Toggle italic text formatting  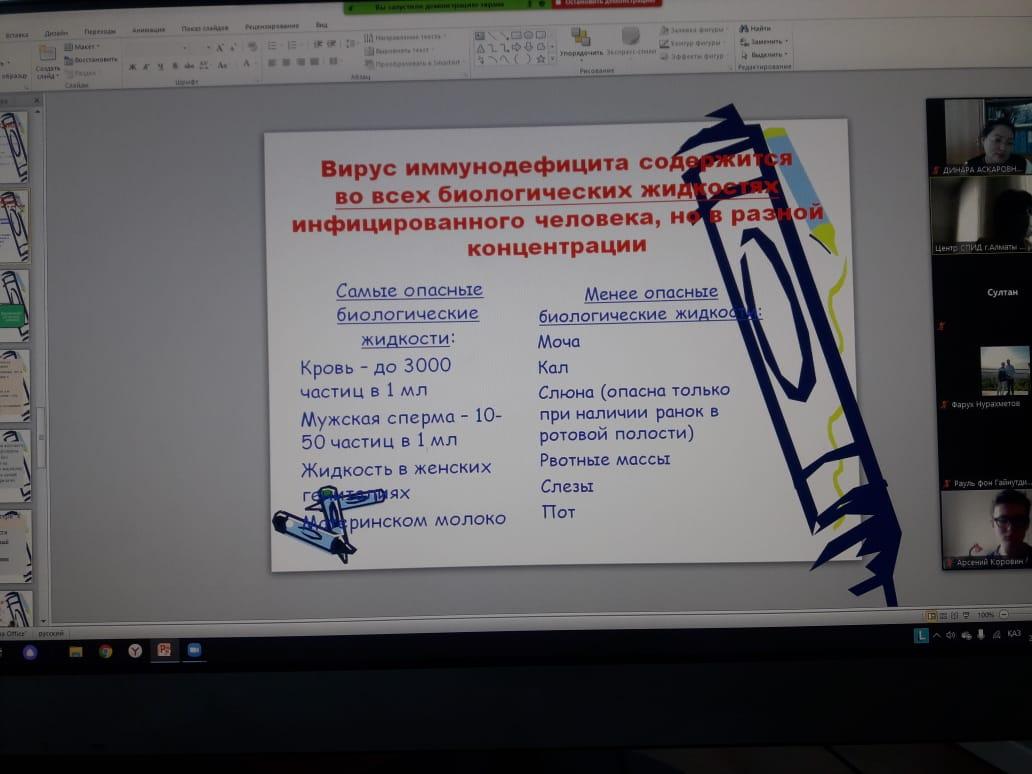click(146, 67)
